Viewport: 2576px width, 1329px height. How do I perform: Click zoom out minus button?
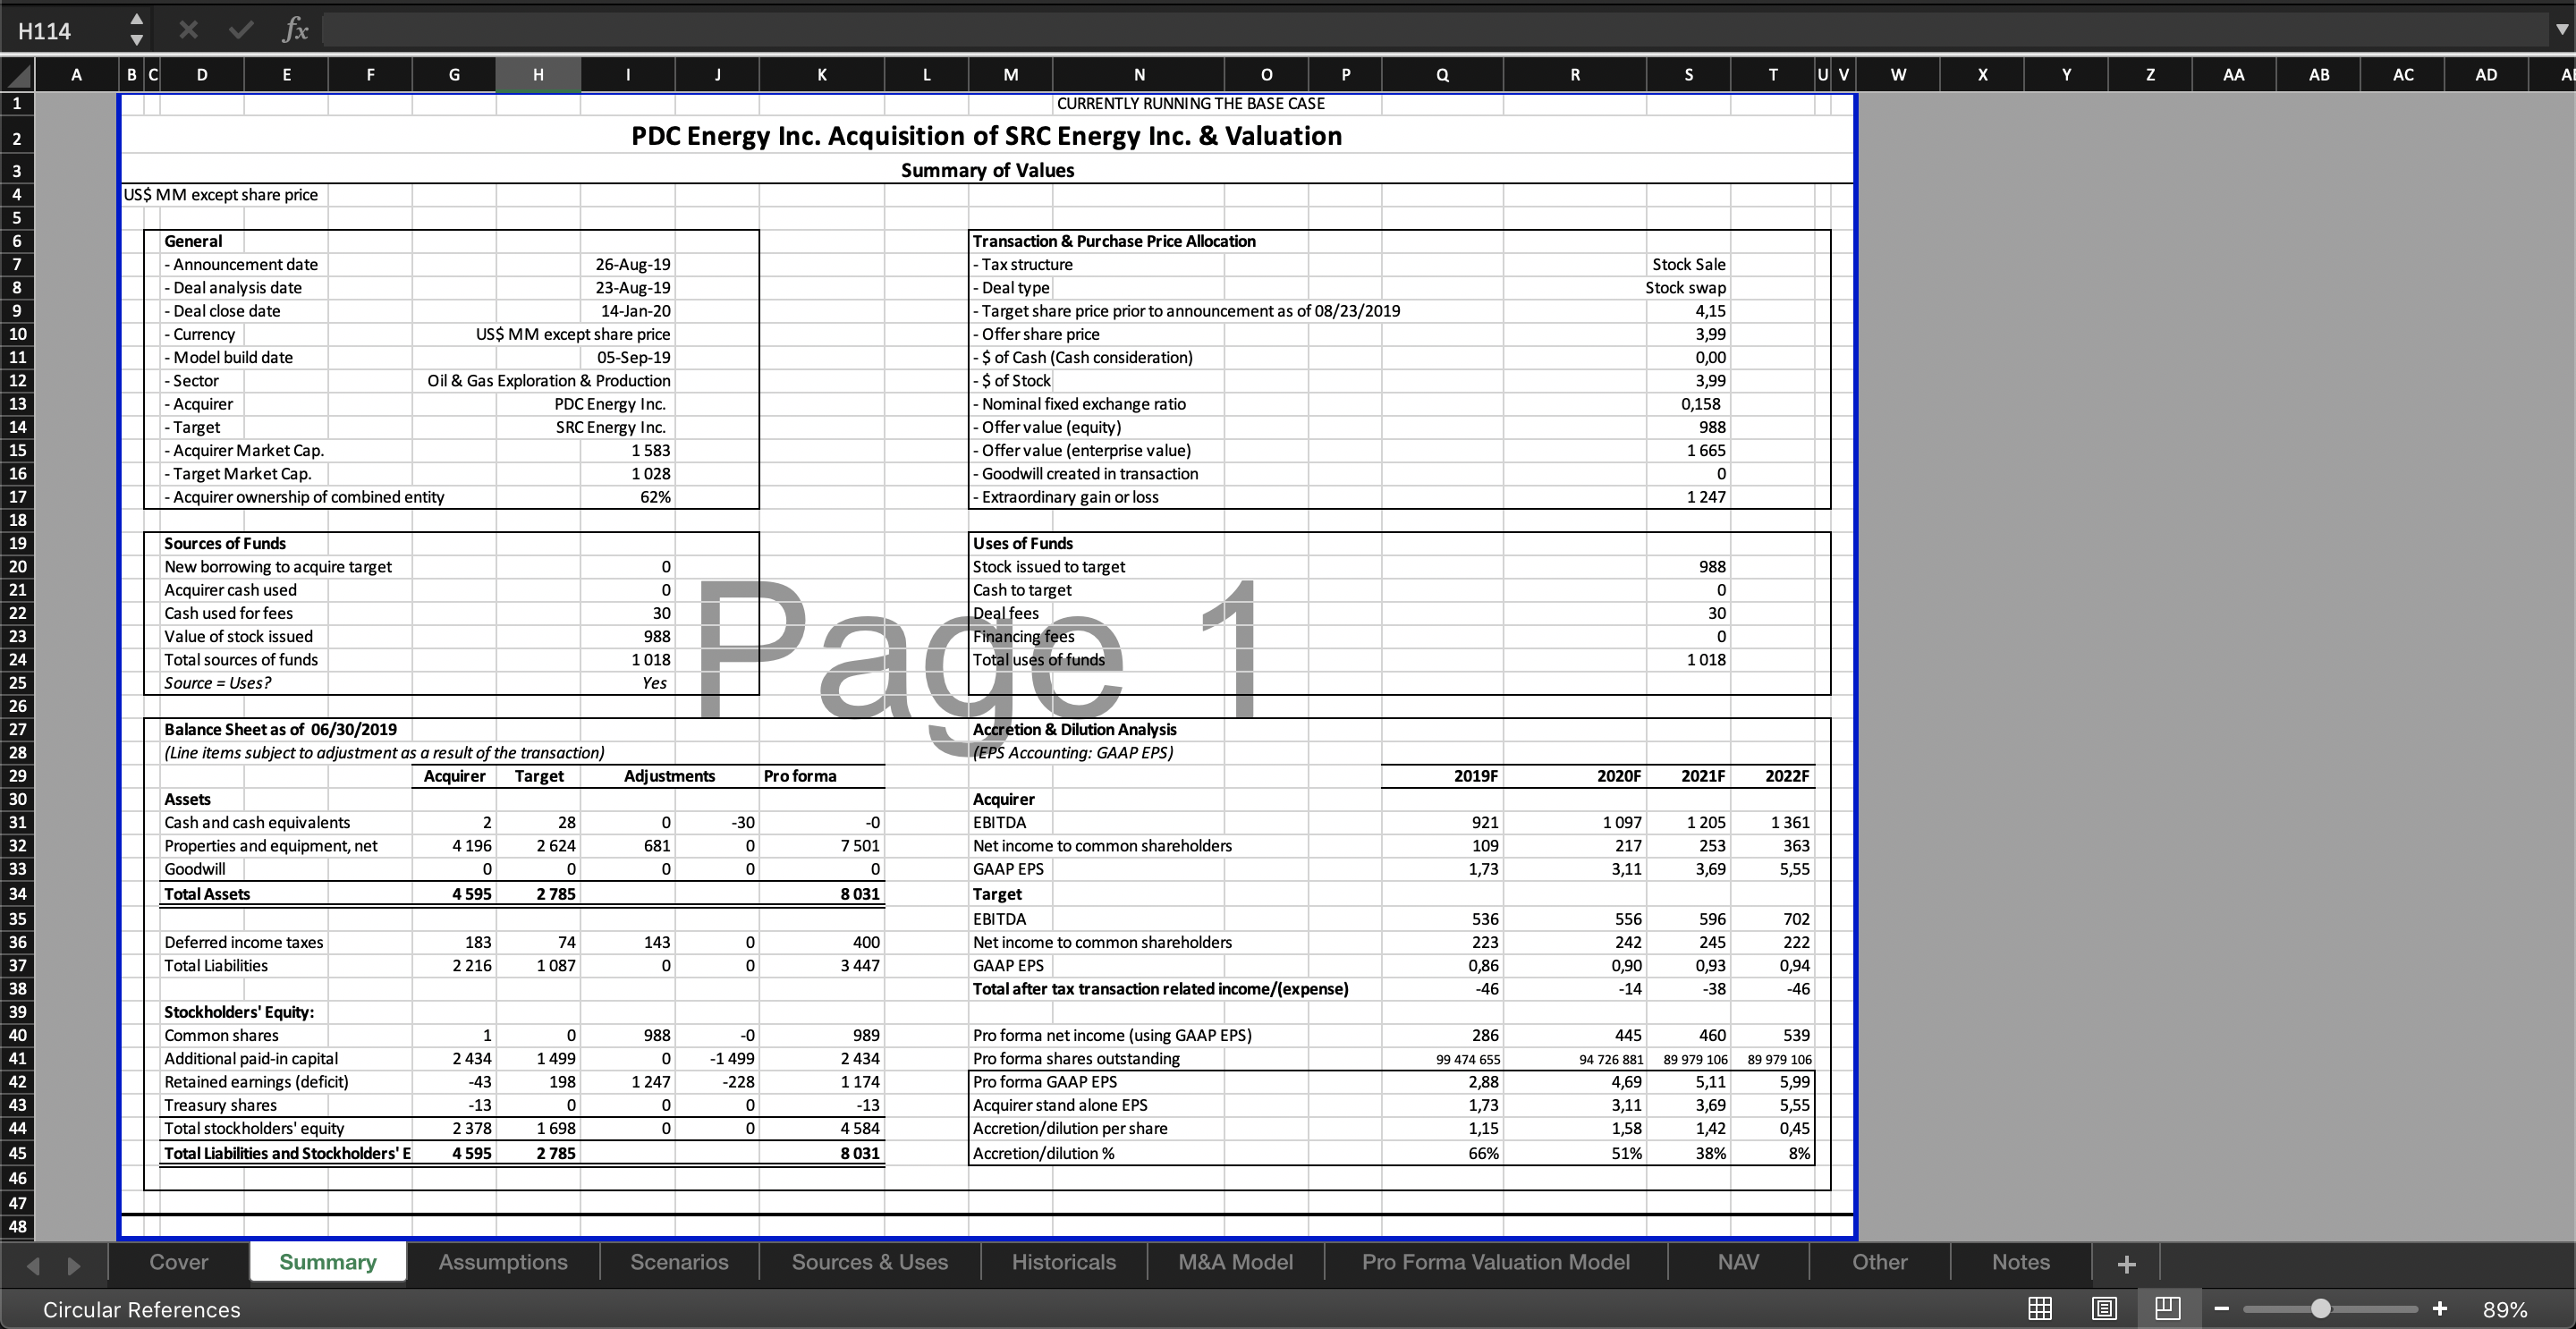click(x=2221, y=1309)
